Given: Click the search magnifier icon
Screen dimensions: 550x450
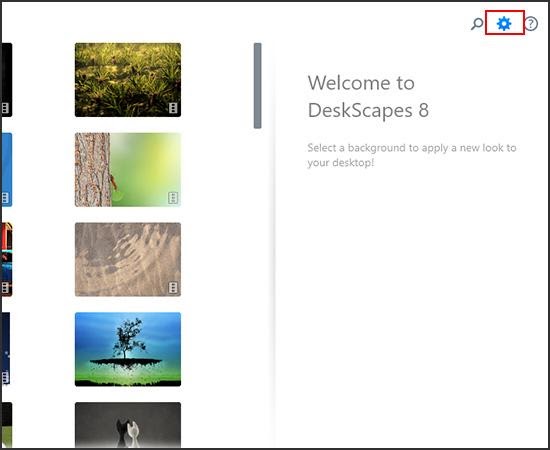Looking at the screenshot, I should point(477,24).
